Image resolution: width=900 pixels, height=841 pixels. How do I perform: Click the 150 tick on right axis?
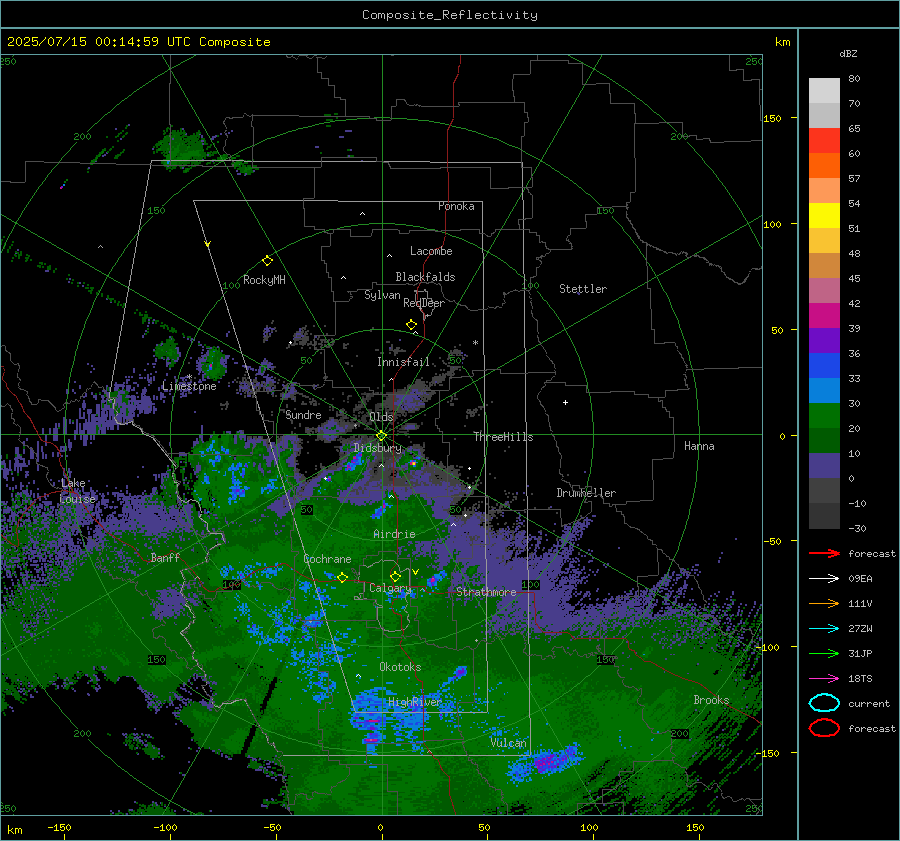pos(773,118)
